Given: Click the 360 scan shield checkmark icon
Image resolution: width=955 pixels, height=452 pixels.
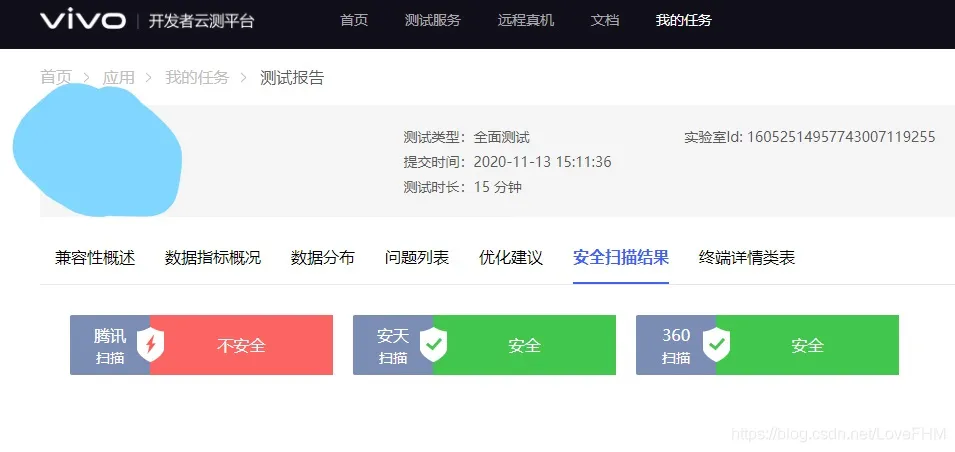Looking at the screenshot, I should tap(716, 345).
